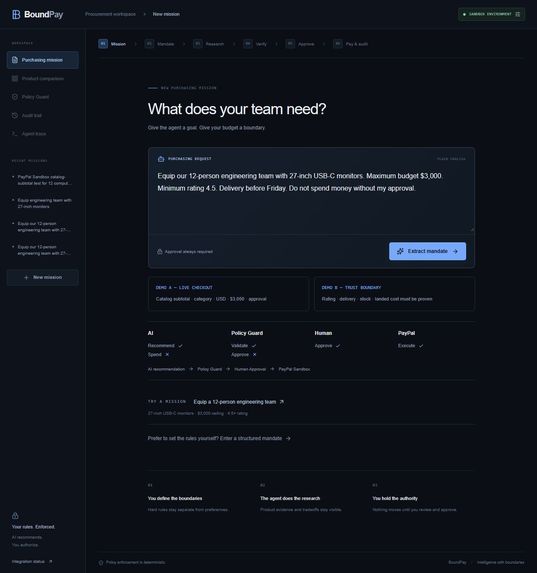
Task: Click the Audit trail clock icon
Action: tap(15, 115)
